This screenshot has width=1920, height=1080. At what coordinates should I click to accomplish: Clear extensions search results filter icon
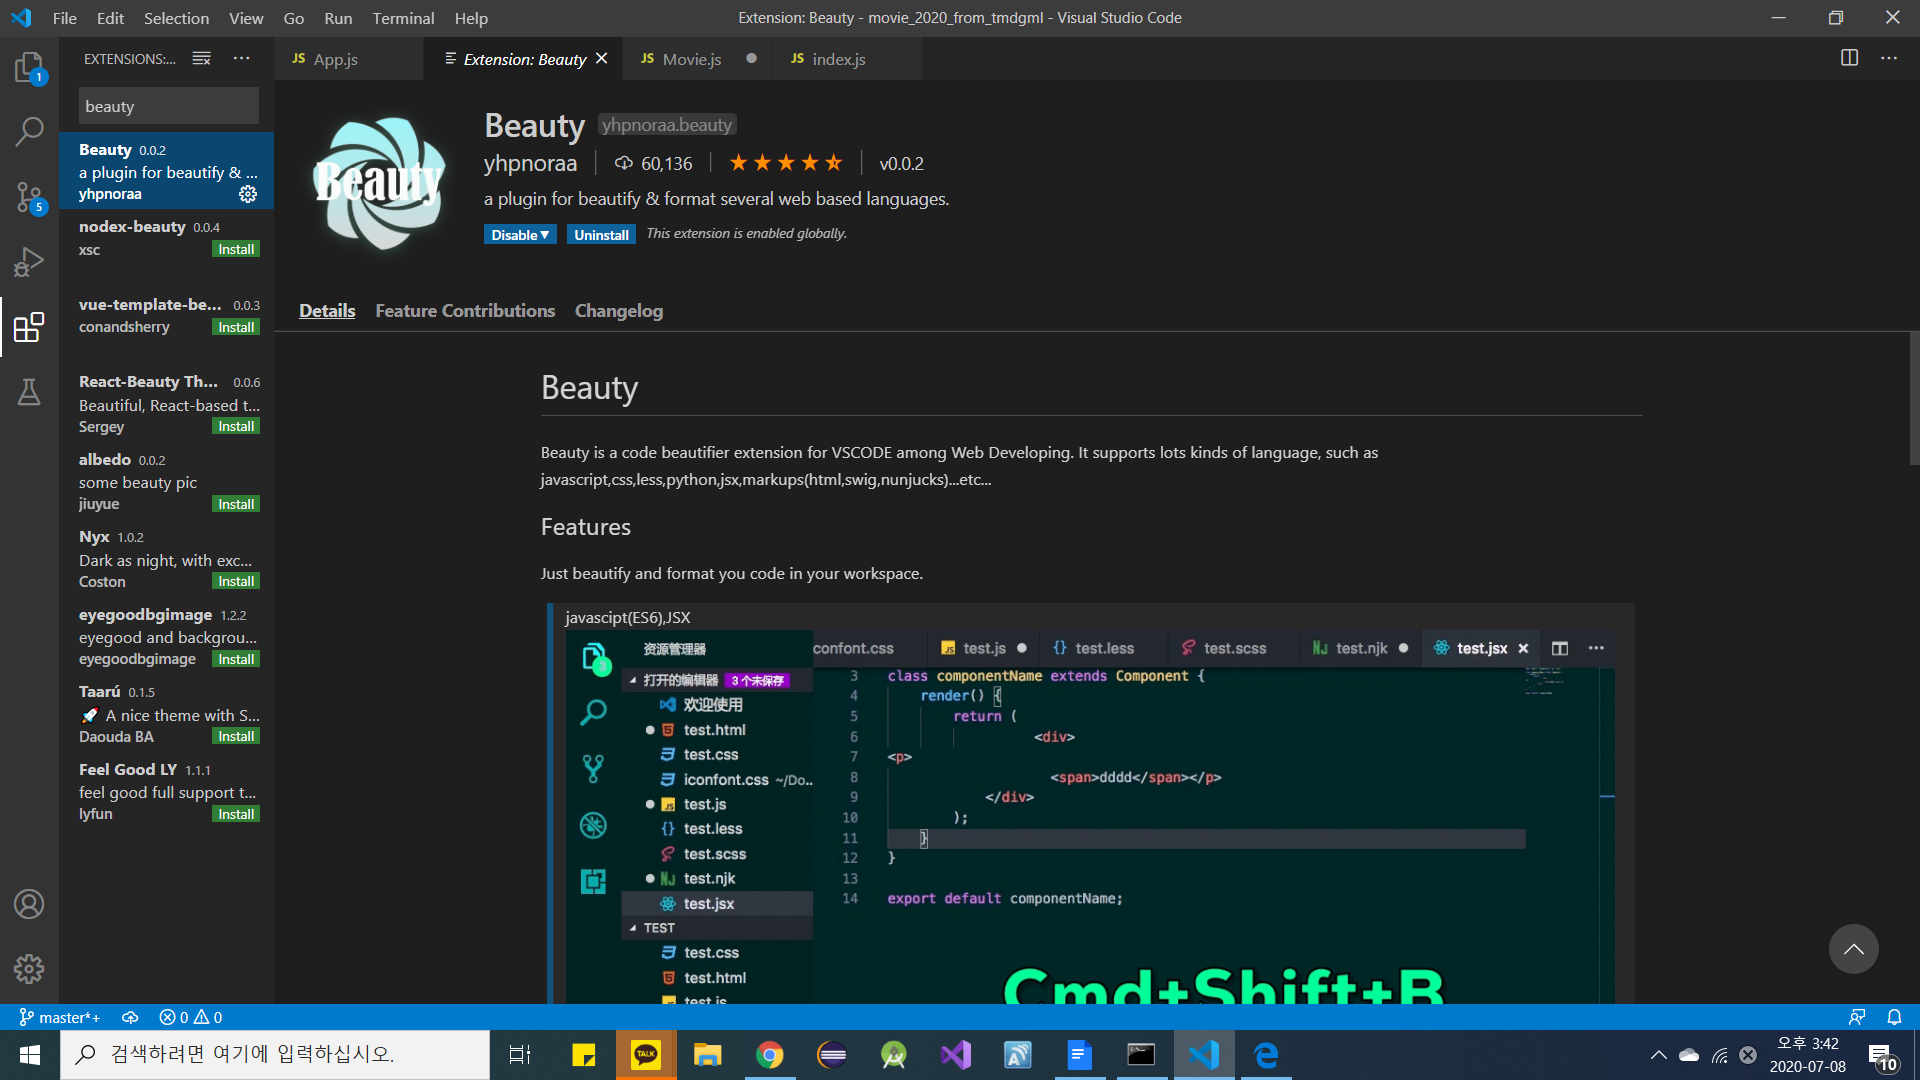coord(201,59)
